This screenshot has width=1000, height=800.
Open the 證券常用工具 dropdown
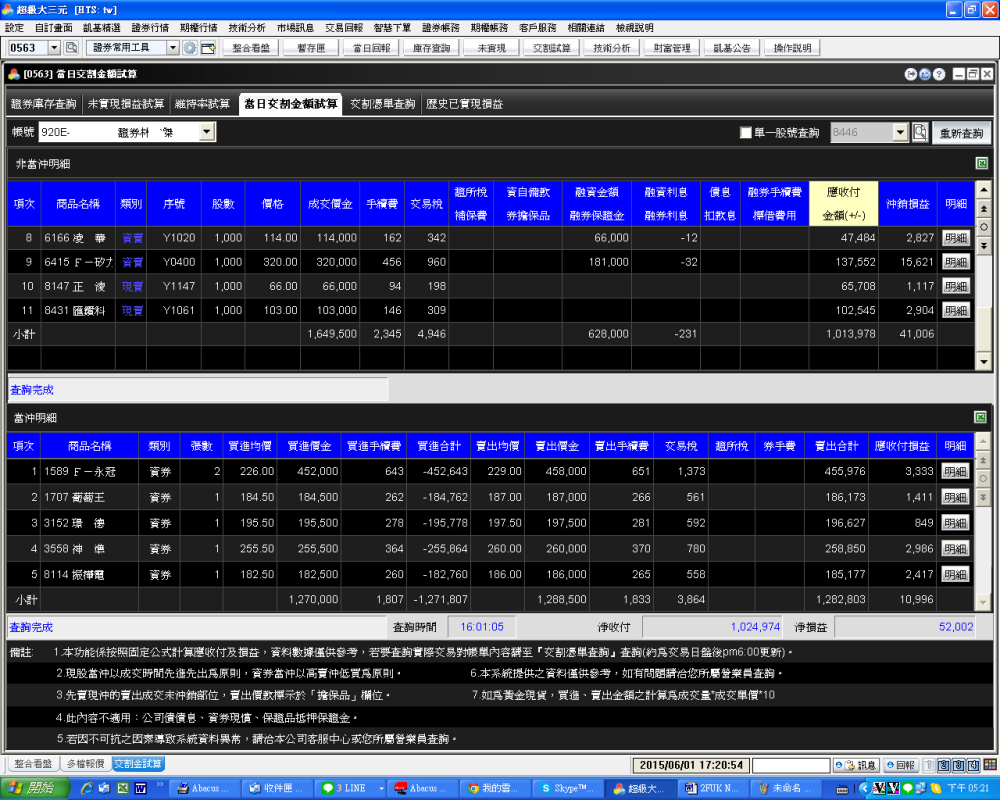[172, 48]
